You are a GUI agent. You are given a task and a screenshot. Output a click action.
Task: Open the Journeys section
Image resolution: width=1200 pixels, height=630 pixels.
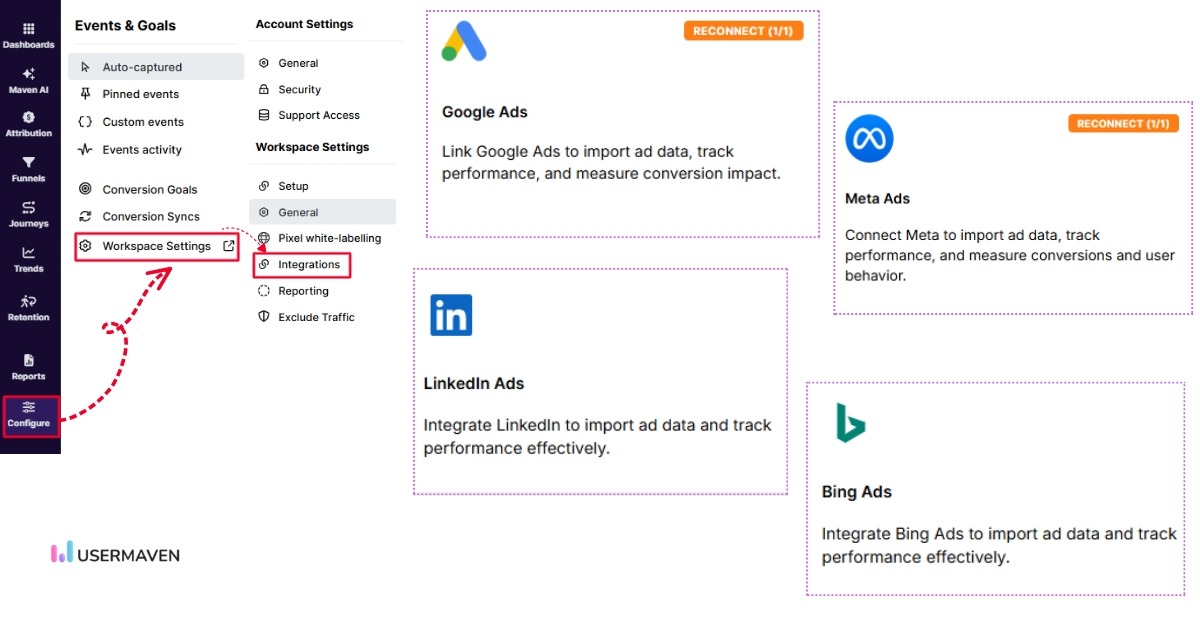tap(29, 216)
